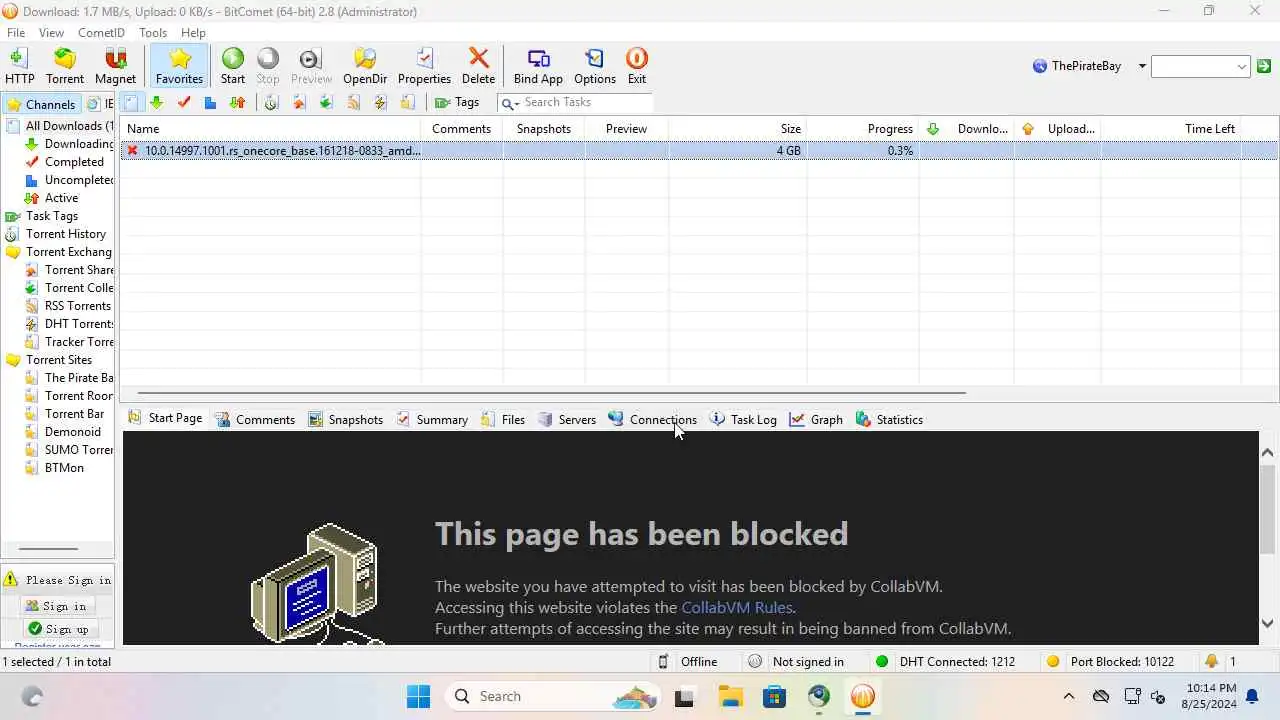The width and height of the screenshot is (1280, 720).
Task: Switch to the Statistics tab
Action: coord(889,419)
